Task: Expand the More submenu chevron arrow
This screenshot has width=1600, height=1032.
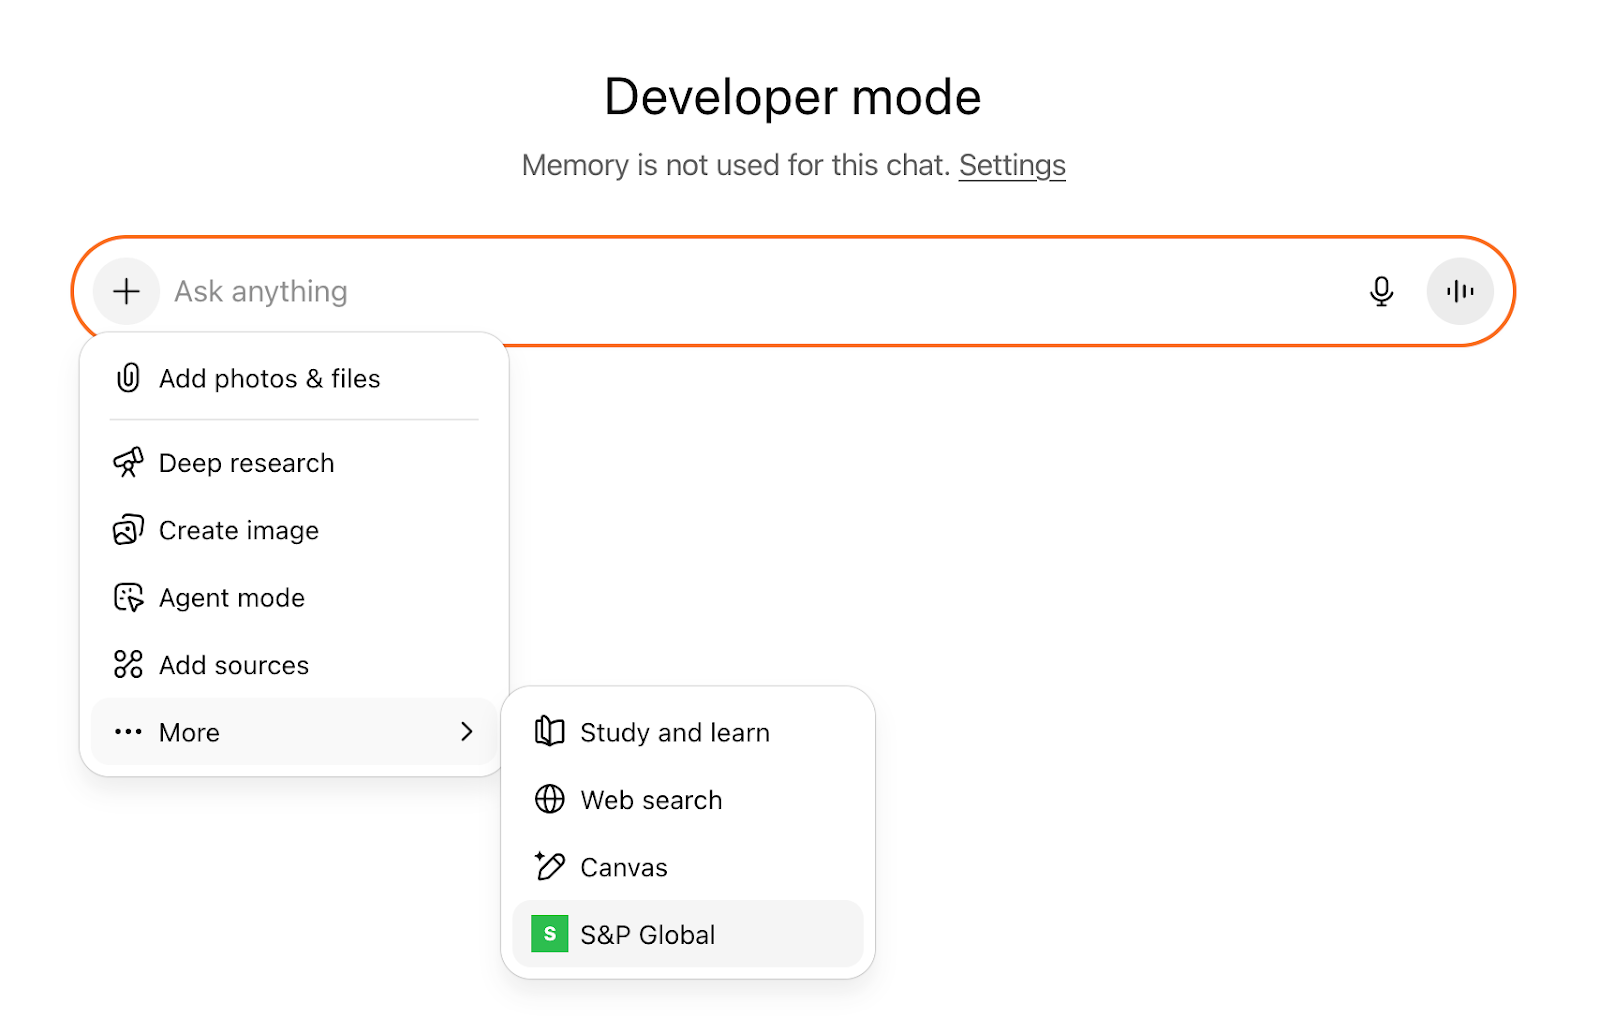Action: (466, 732)
